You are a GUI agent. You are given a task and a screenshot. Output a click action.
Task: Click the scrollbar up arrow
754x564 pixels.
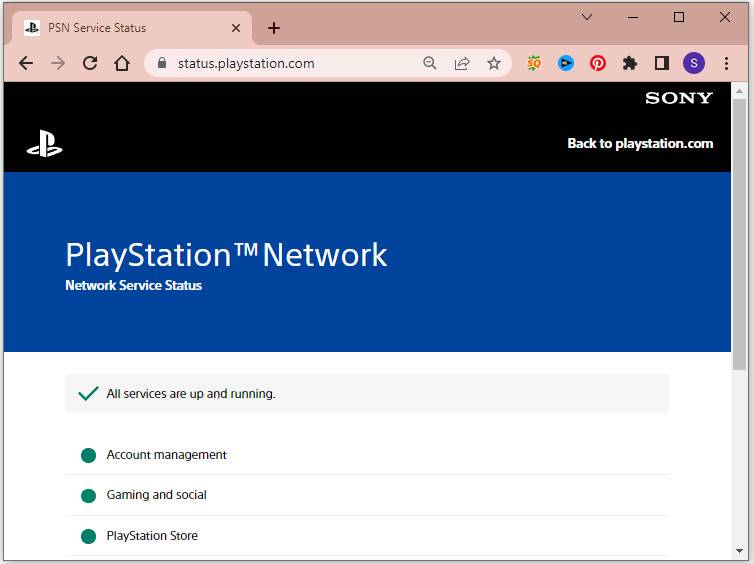740,91
